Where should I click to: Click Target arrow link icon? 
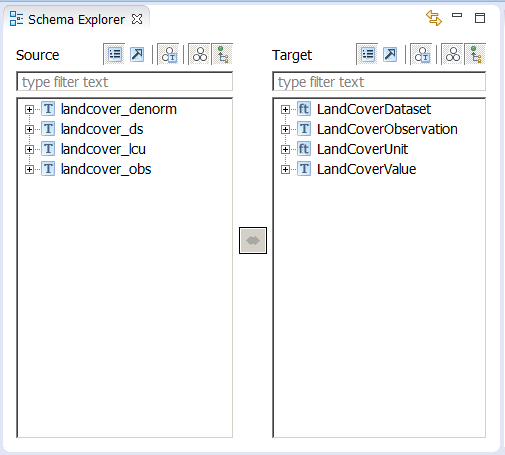pos(390,54)
